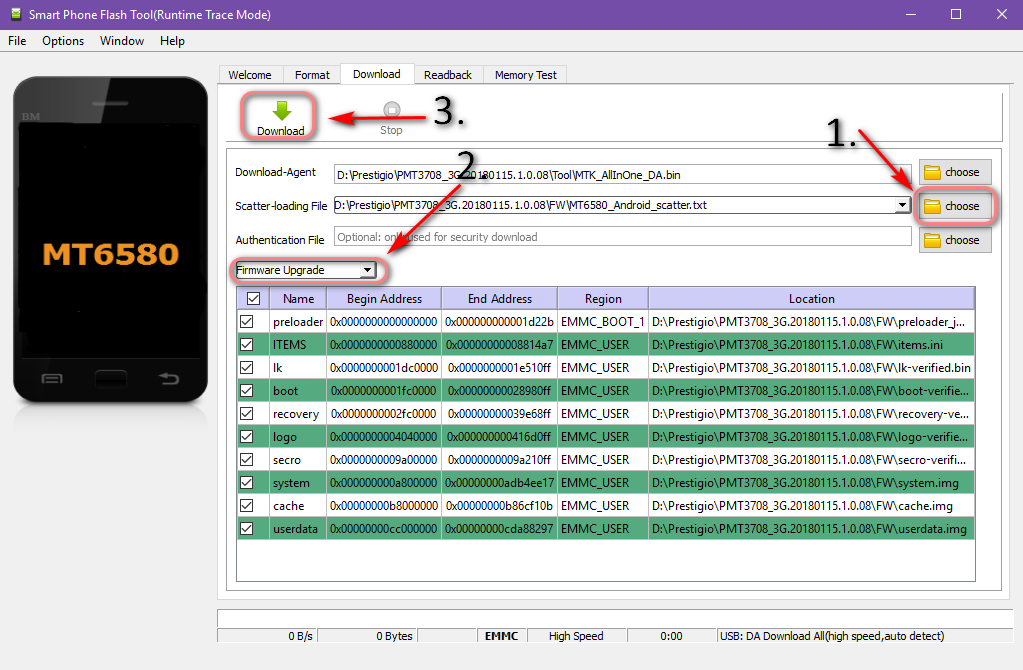Click the app icon in title bar
The image size is (1023, 670).
tap(13, 14)
